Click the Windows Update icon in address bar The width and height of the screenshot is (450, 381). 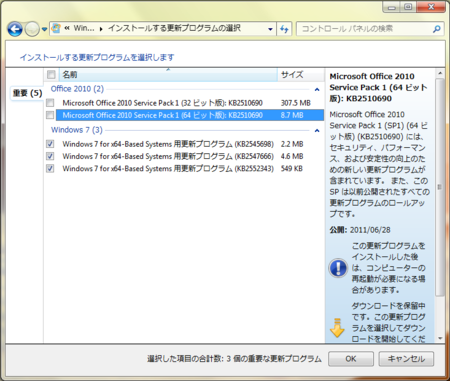point(56,28)
